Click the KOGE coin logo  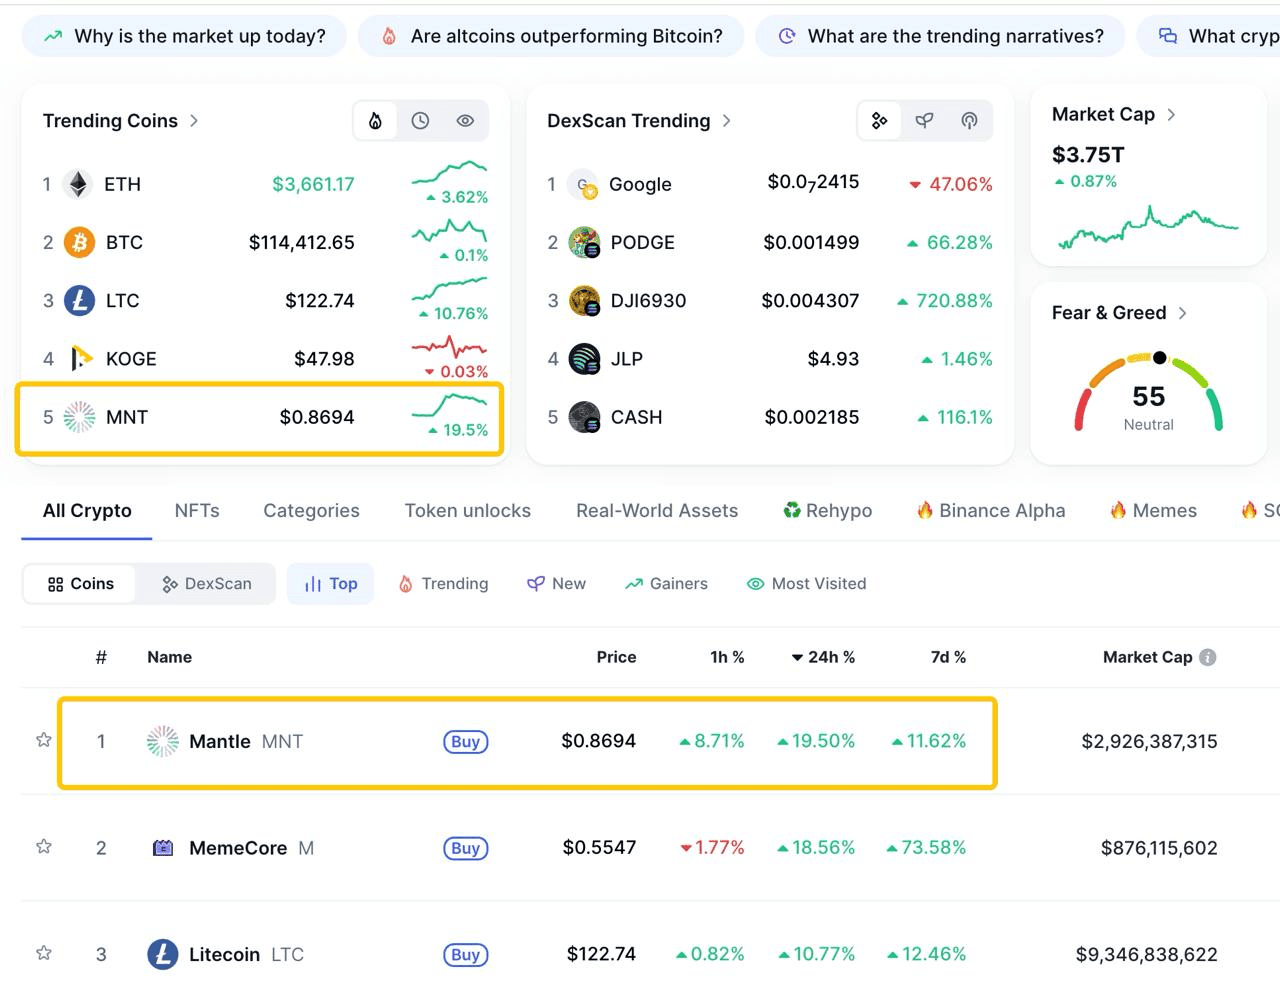click(x=79, y=359)
